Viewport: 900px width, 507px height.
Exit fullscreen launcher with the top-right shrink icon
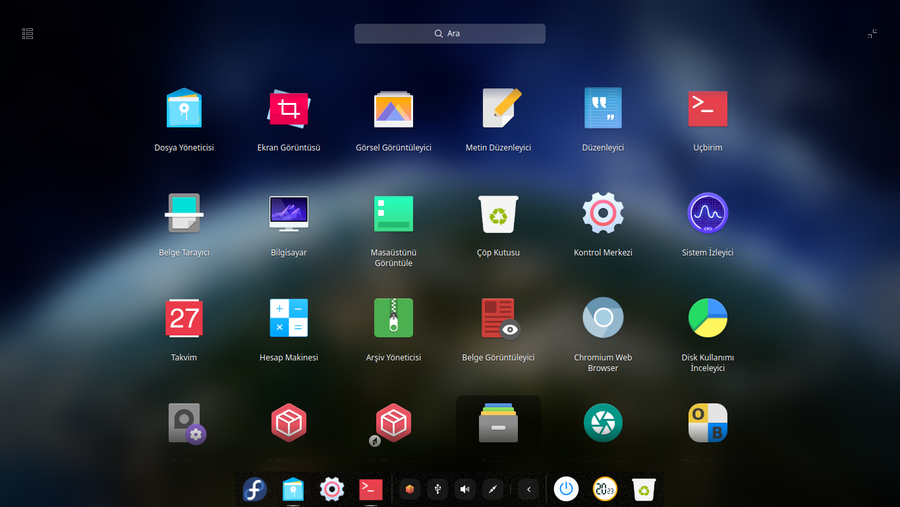tap(872, 34)
